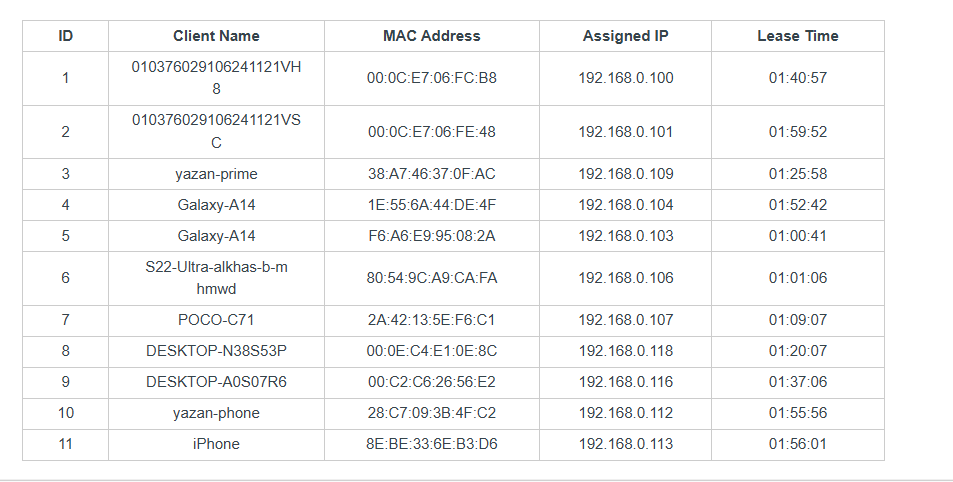The height and width of the screenshot is (482, 953).
Task: Select the S22-Ultra-alkhas-b-mhmwd client name
Action: click(216, 278)
